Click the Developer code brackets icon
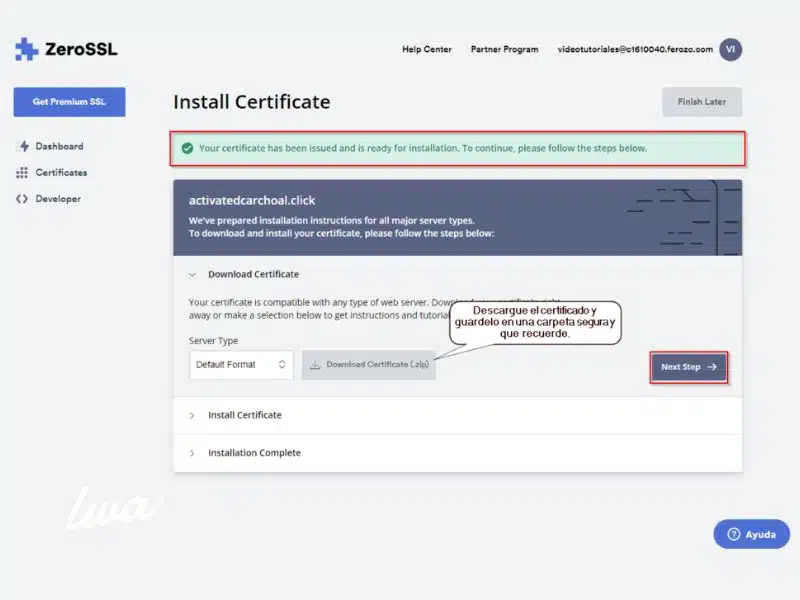800x600 pixels. (x=21, y=198)
